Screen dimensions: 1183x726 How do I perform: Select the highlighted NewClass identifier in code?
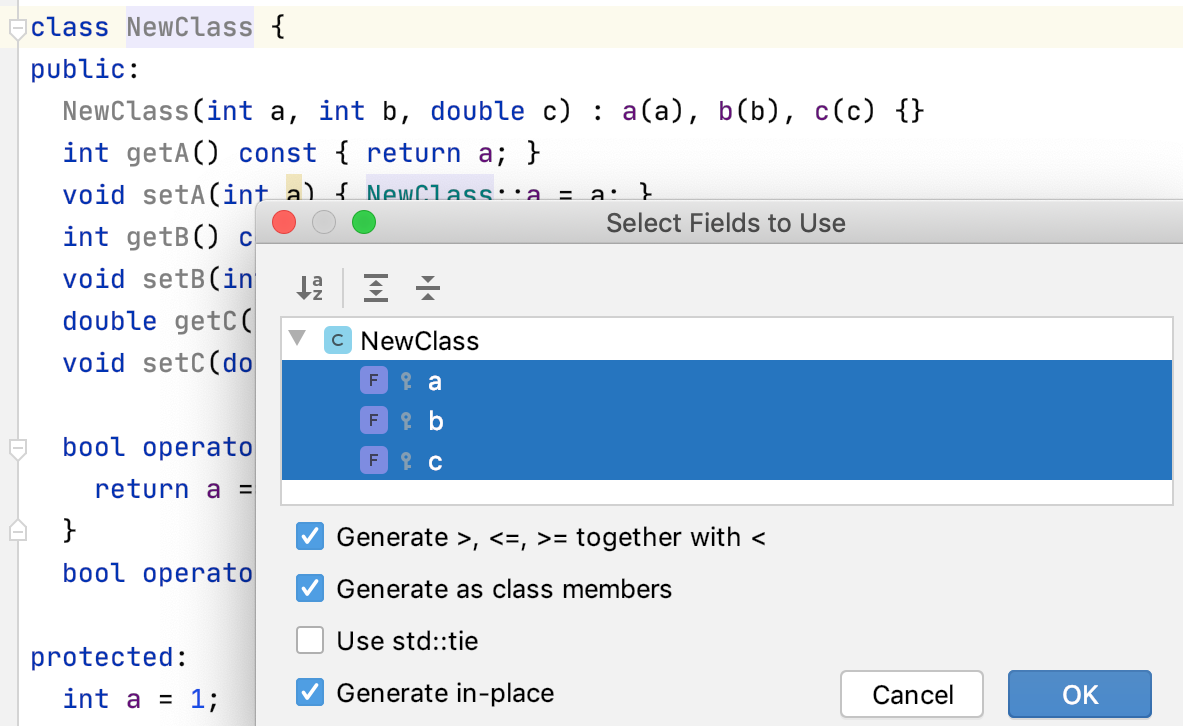click(x=189, y=27)
